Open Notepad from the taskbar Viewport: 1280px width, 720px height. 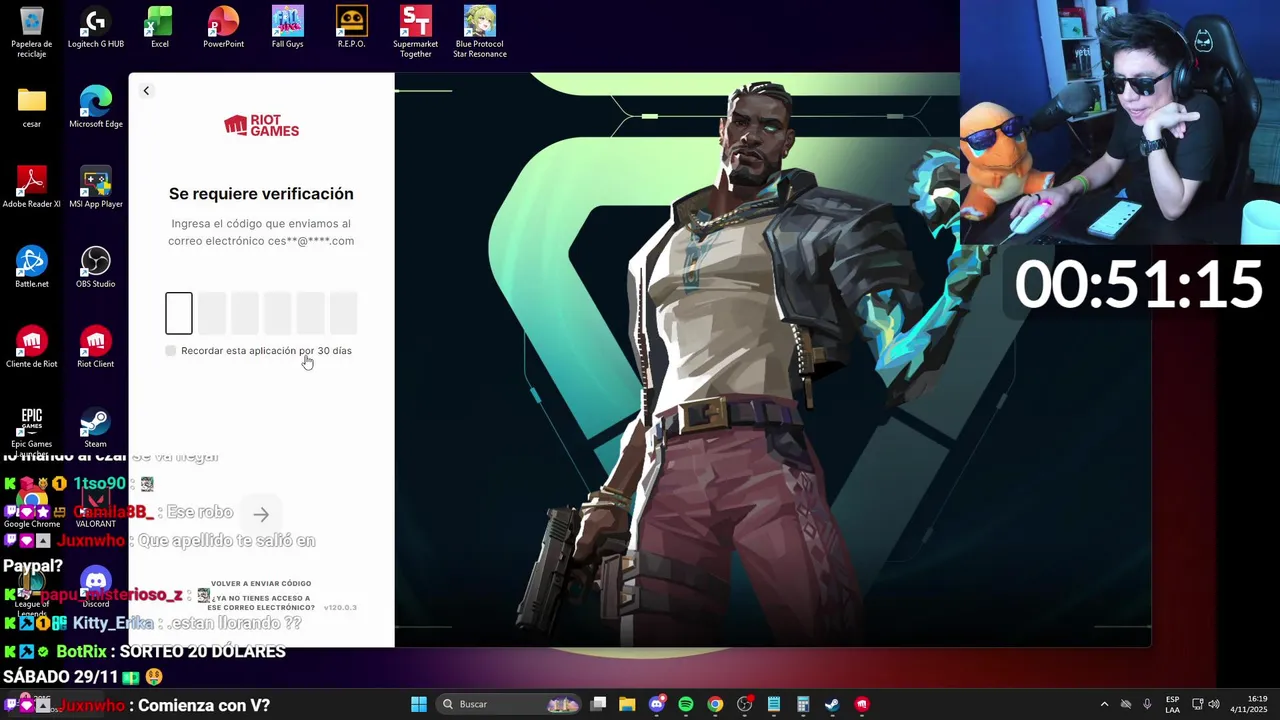pyautogui.click(x=774, y=704)
